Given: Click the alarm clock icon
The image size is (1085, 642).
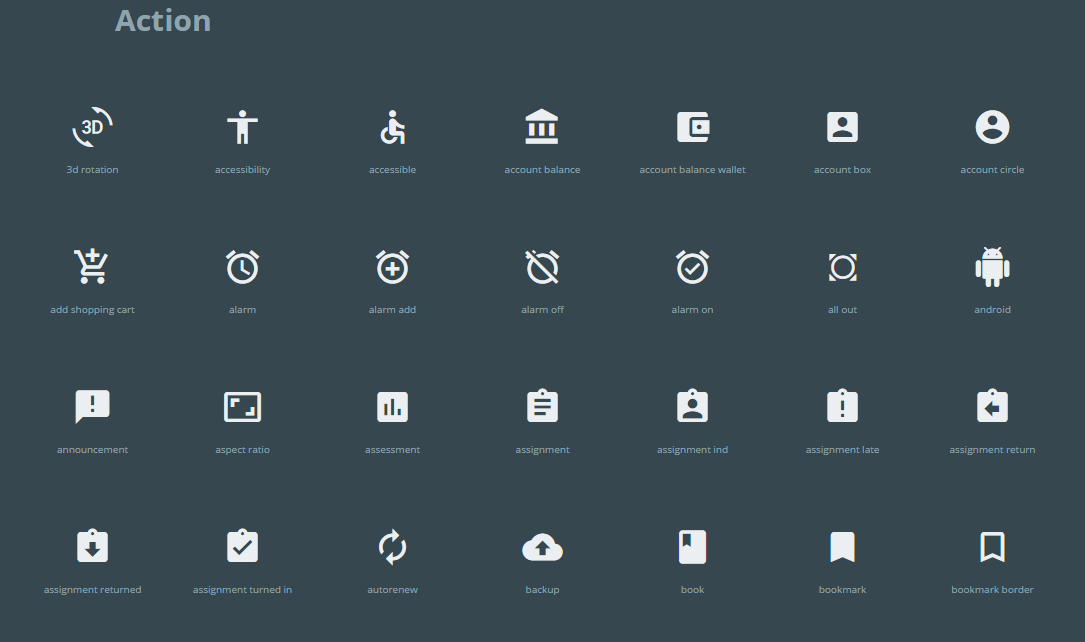Looking at the screenshot, I should (242, 267).
